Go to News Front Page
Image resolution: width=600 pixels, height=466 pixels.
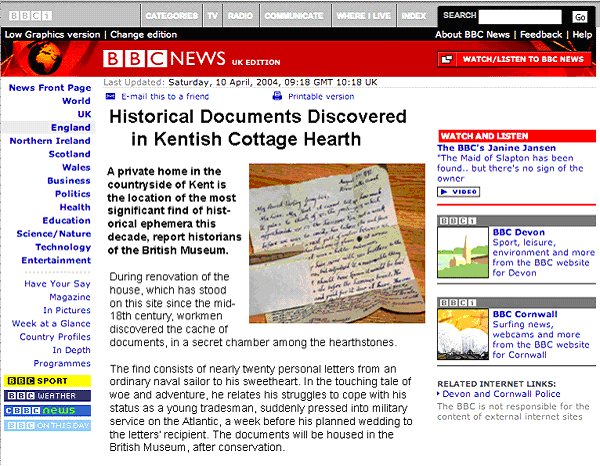[50, 88]
